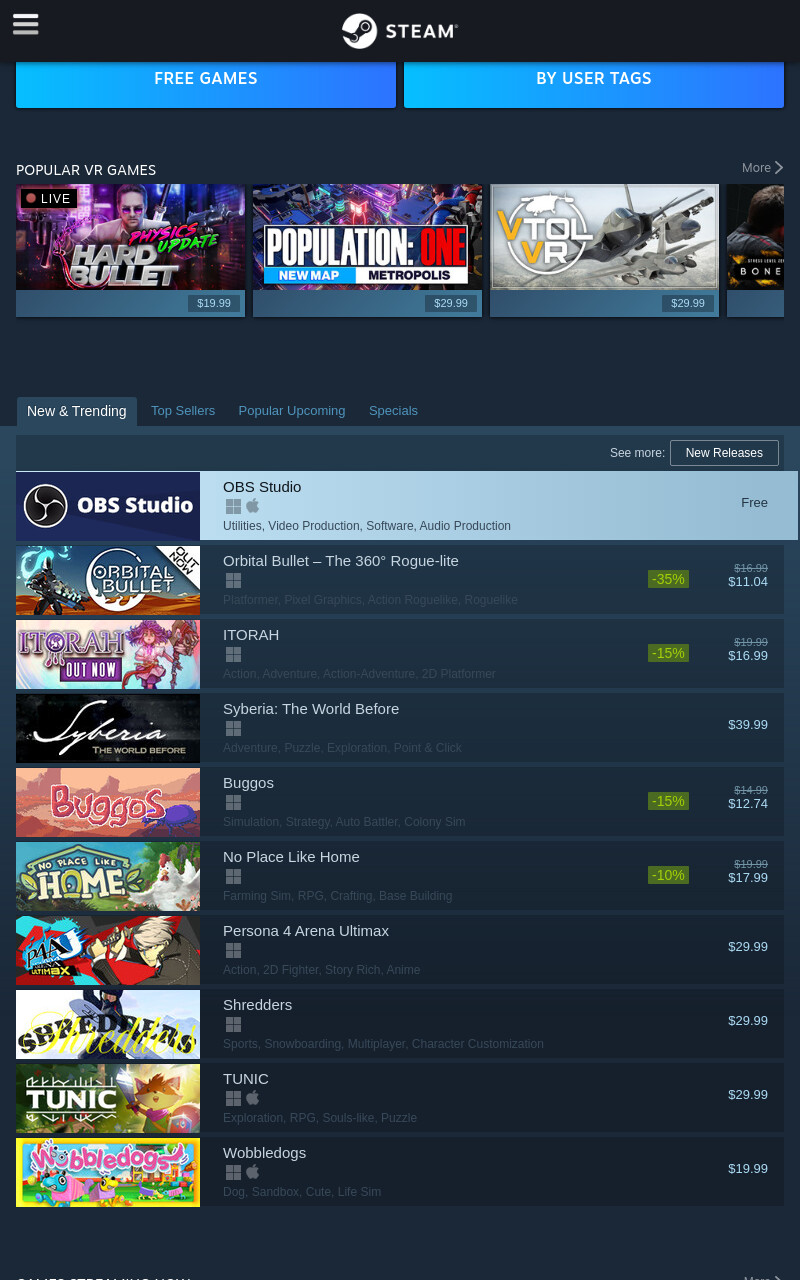Select the New & Trending tab
The width and height of the screenshot is (800, 1280).
point(77,411)
